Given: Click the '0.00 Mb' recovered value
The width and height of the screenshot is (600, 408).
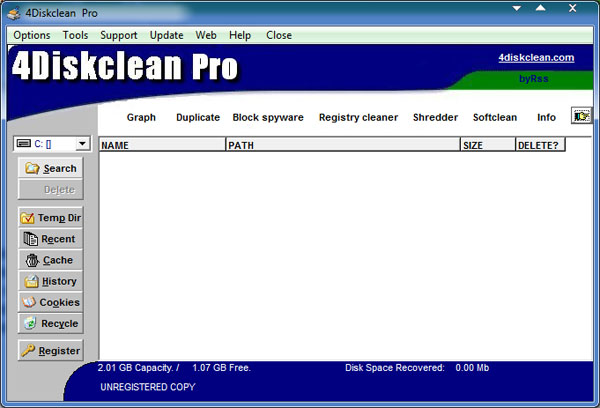Looking at the screenshot, I should (472, 368).
